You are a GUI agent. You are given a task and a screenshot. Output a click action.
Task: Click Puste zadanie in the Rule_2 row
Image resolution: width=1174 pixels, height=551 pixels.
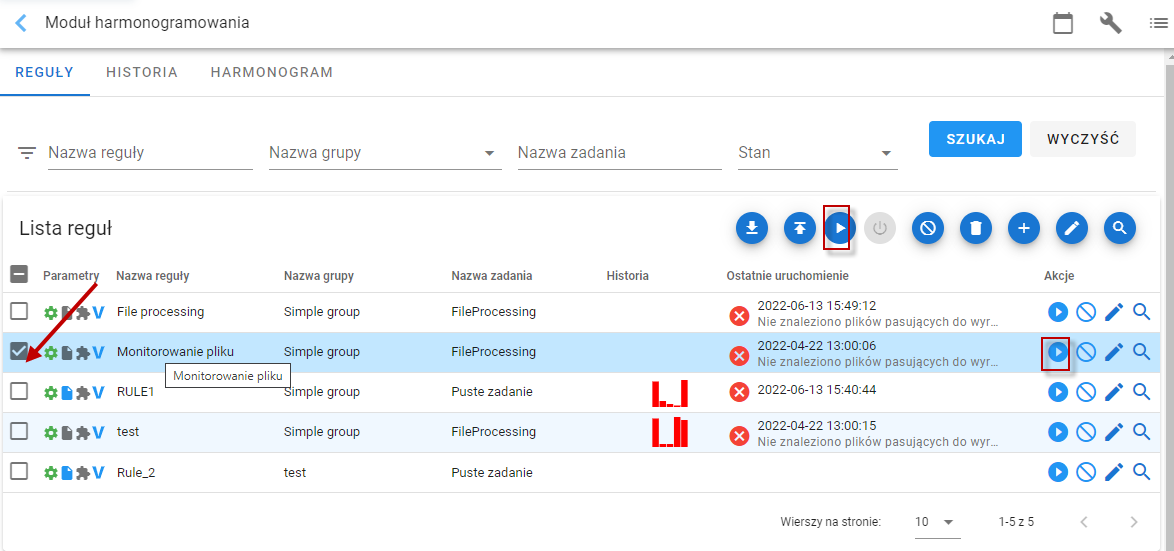point(492,472)
